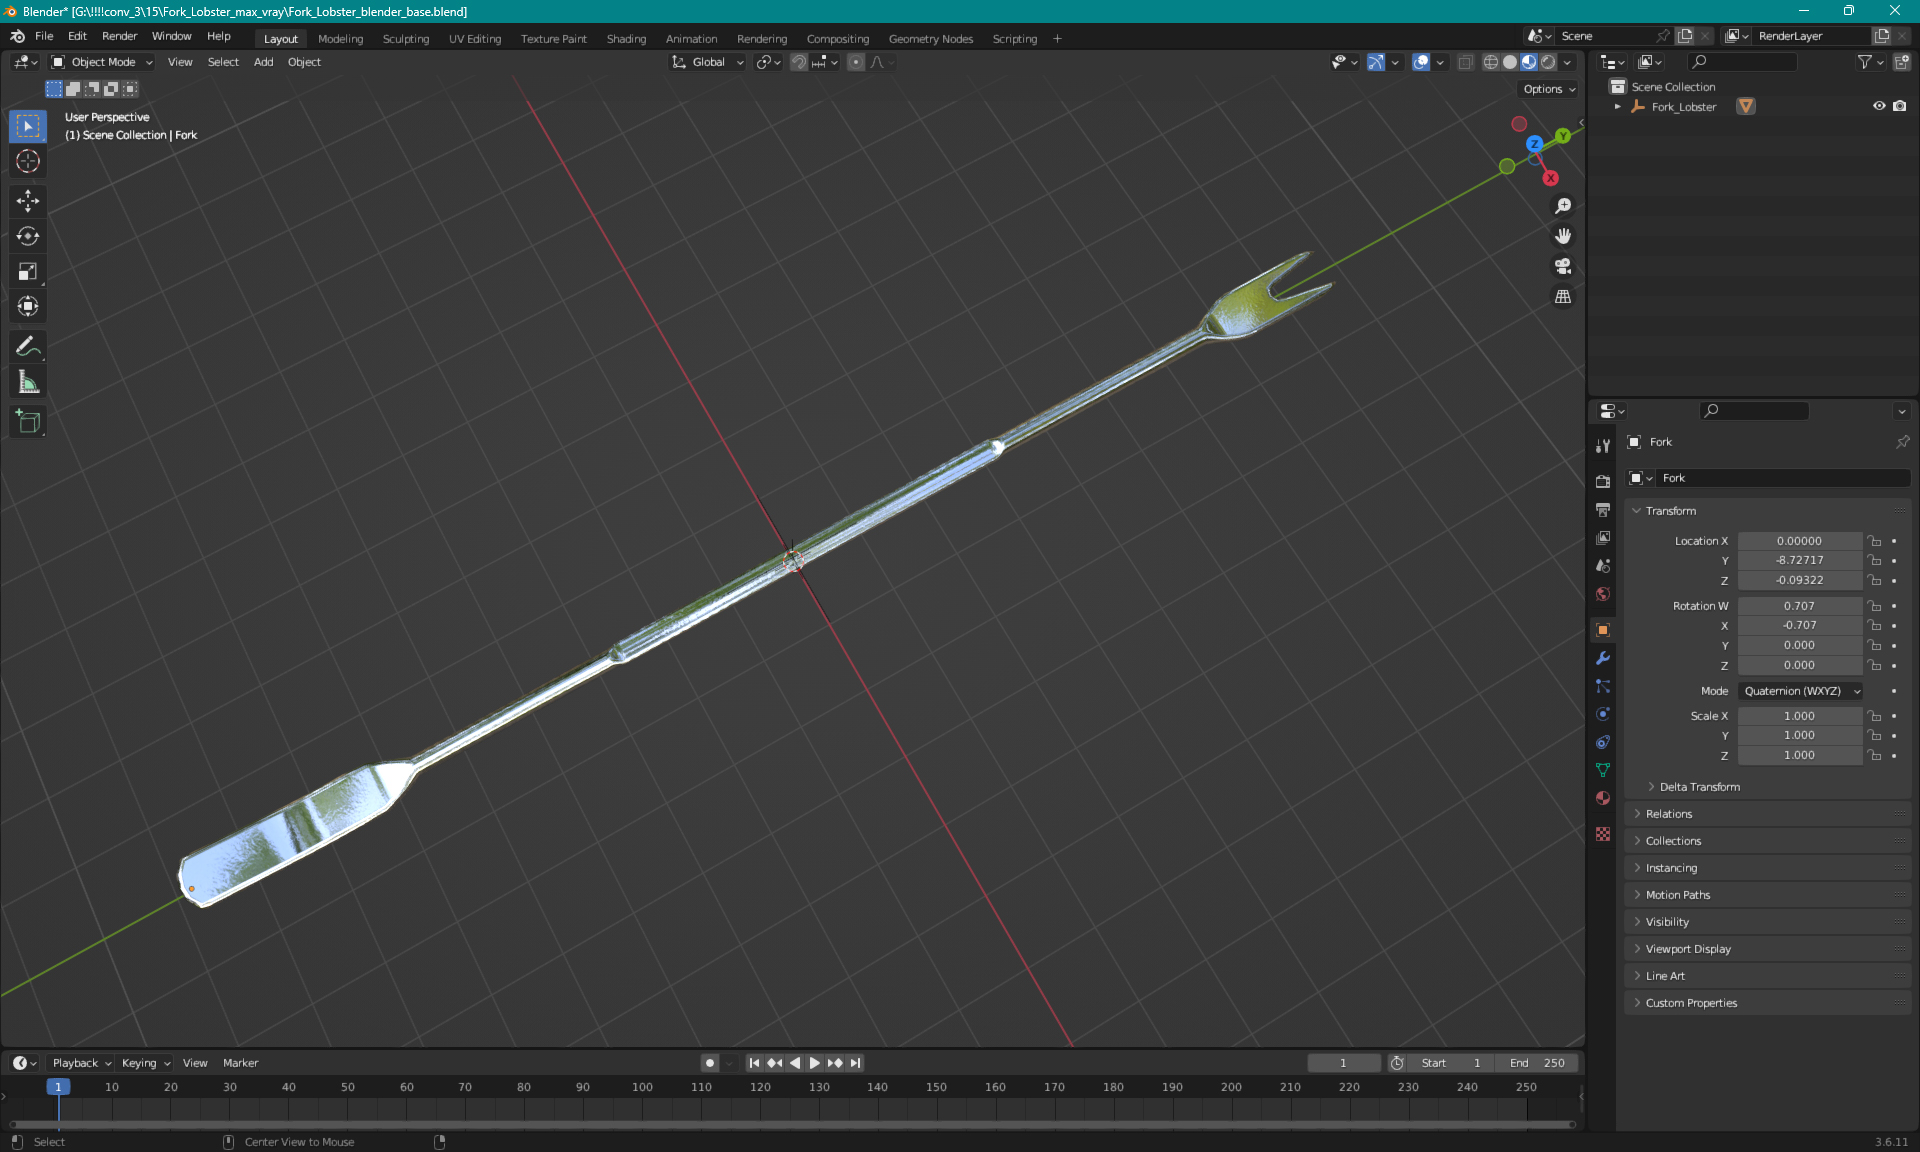Expand the Viewport Display panel
1920x1152 pixels.
[x=1688, y=949]
